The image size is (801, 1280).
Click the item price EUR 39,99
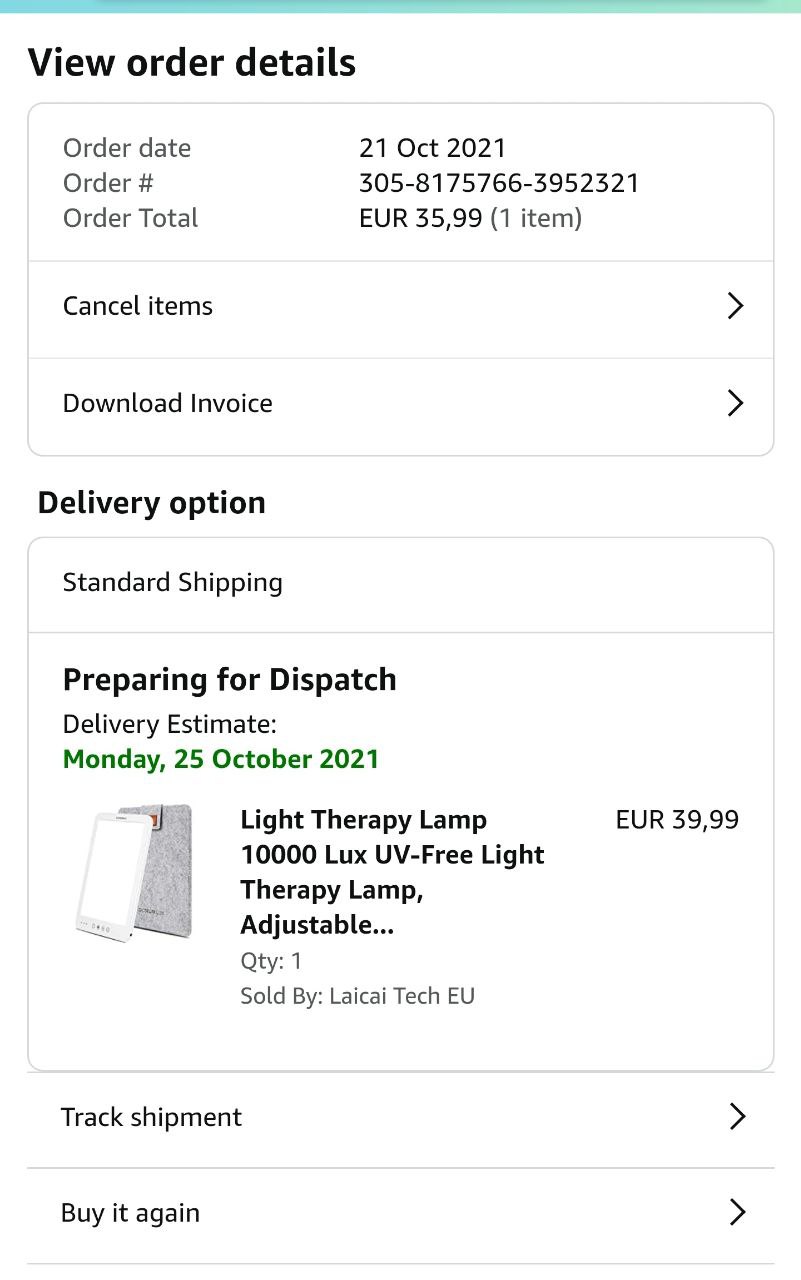click(x=677, y=820)
